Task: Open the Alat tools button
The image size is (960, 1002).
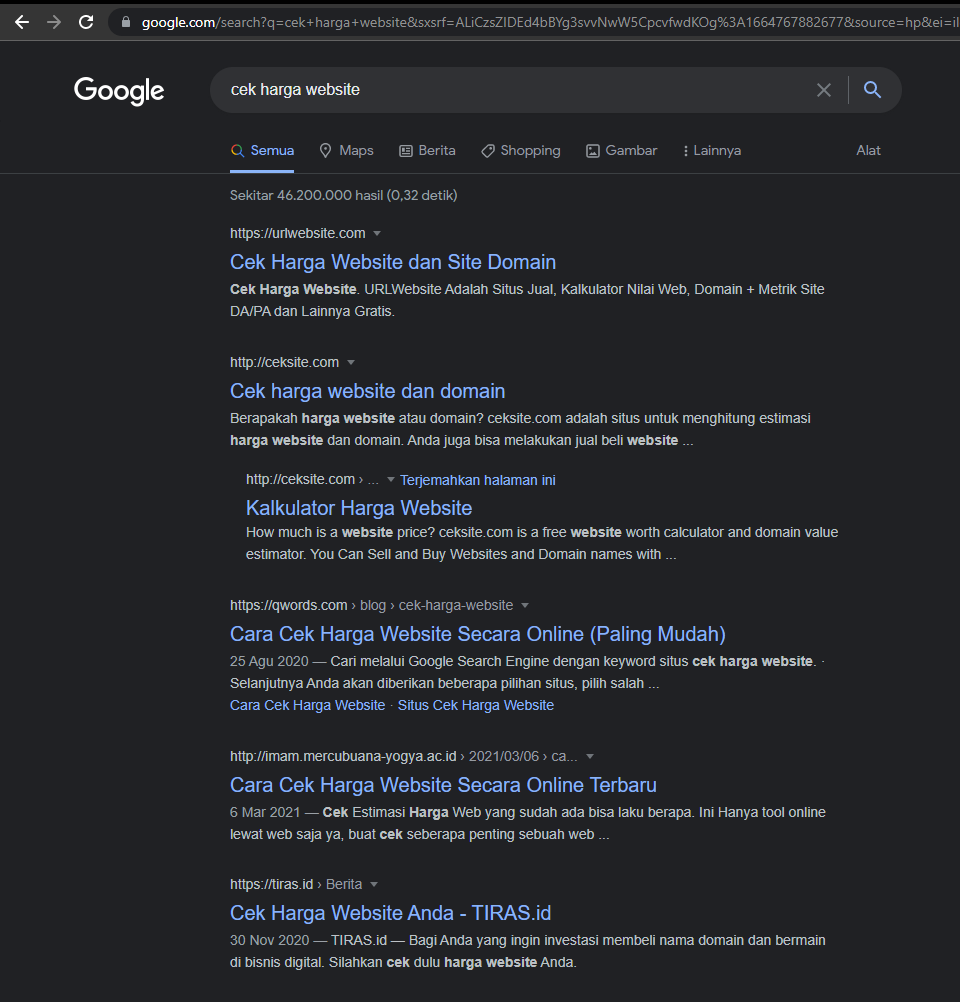Action: pos(868,150)
